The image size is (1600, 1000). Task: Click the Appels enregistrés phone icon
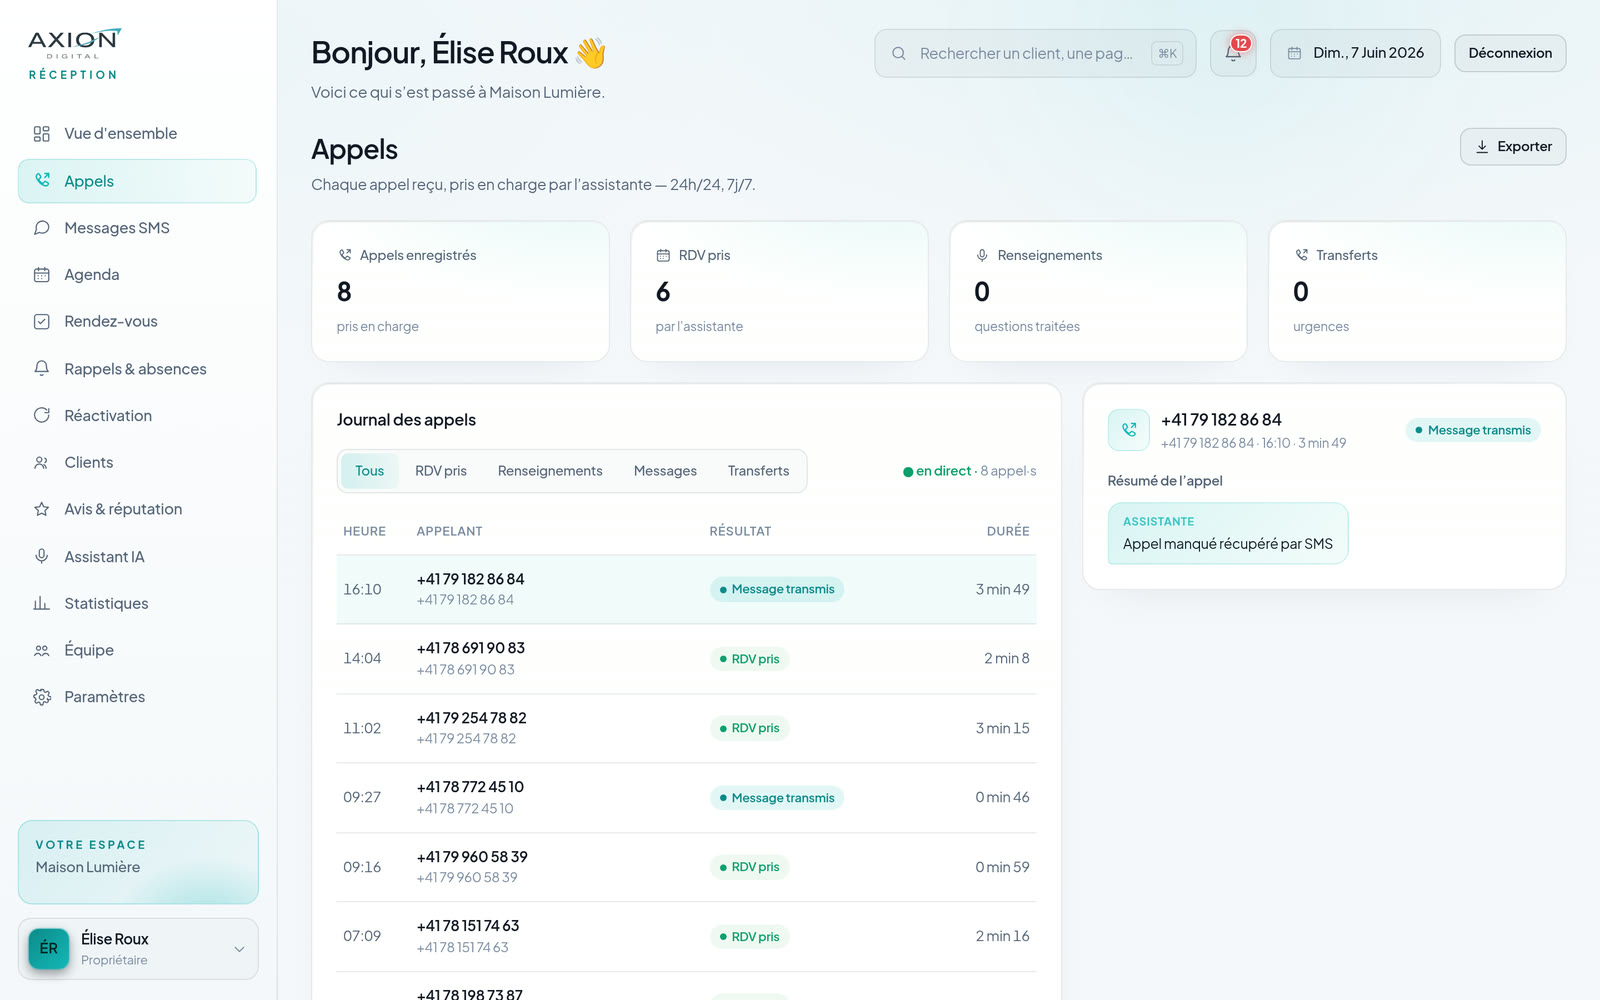click(x=345, y=256)
